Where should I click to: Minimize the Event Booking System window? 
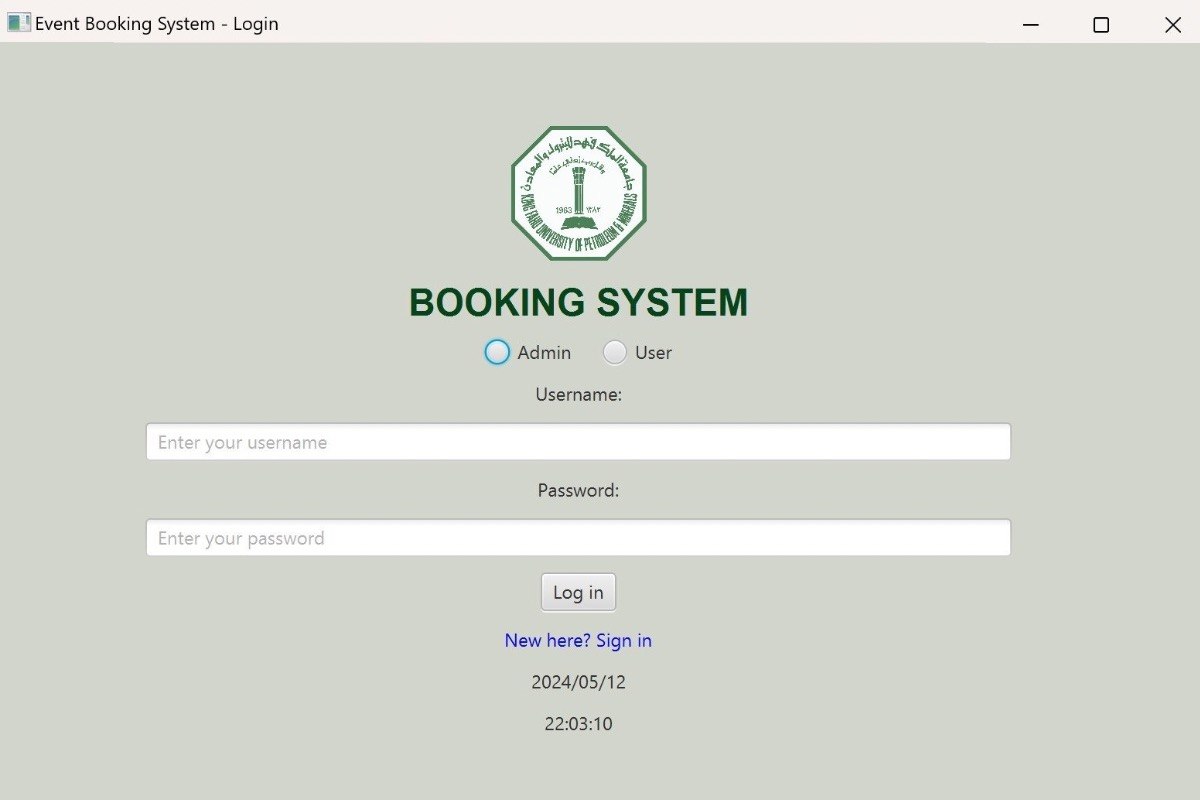pyautogui.click(x=1031, y=25)
